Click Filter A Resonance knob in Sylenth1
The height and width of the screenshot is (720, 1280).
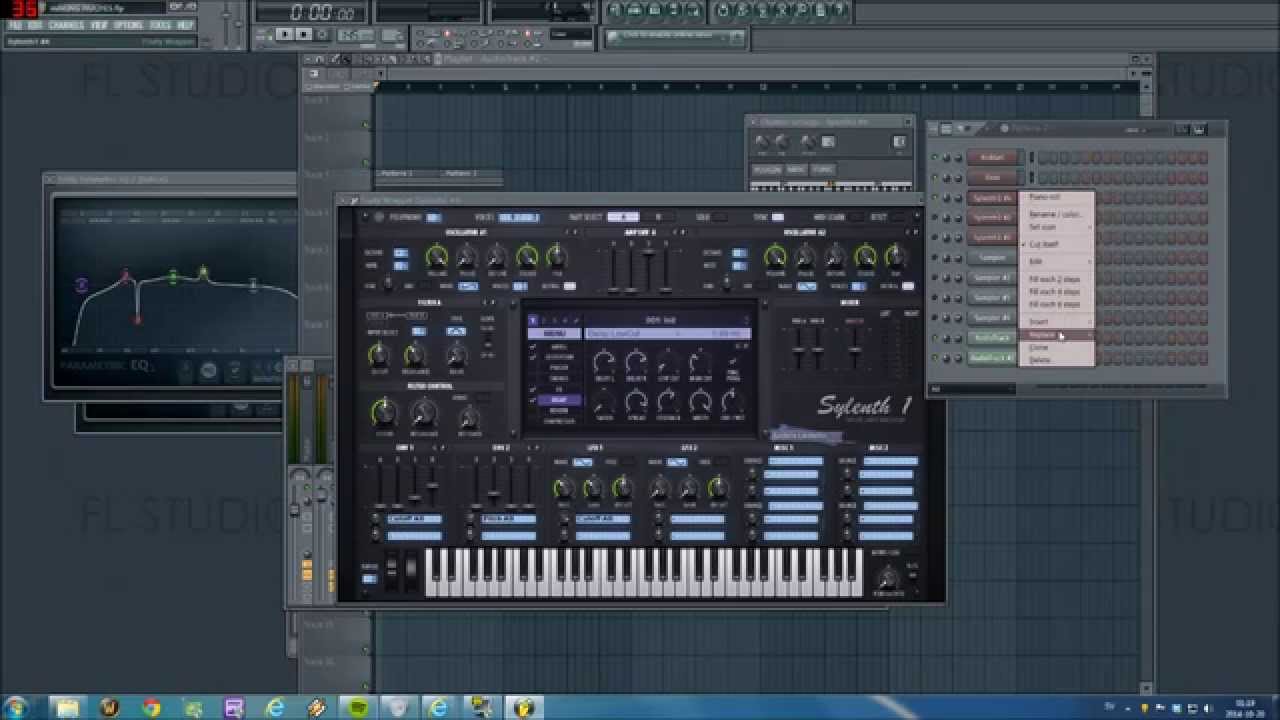415,355
